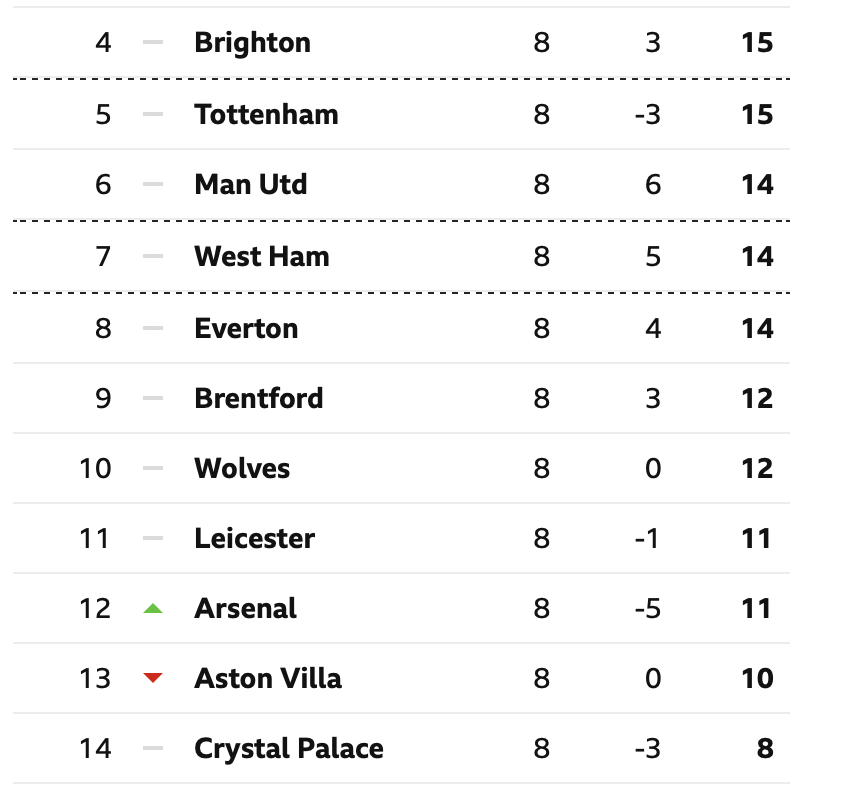This screenshot has width=850, height=788.
Task: Select the Man Utd team name
Action: click(x=251, y=184)
